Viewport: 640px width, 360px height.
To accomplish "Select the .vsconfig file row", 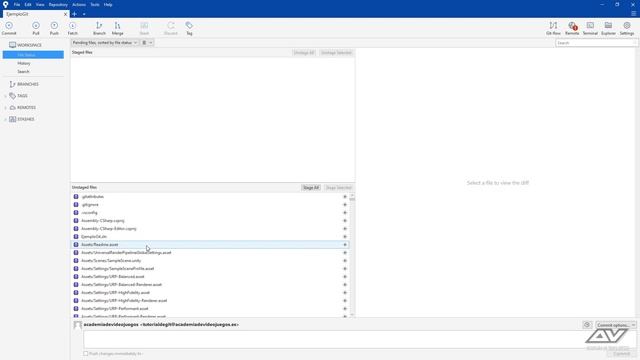I will click(x=210, y=213).
